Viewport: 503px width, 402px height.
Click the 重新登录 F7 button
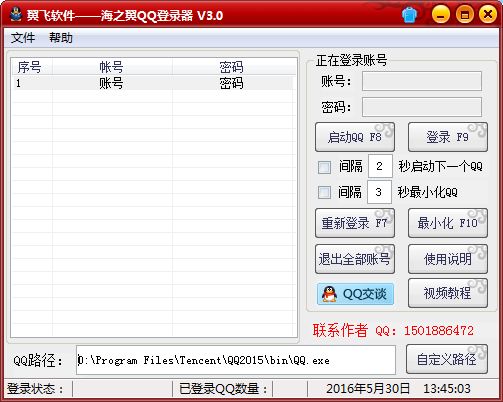355,223
